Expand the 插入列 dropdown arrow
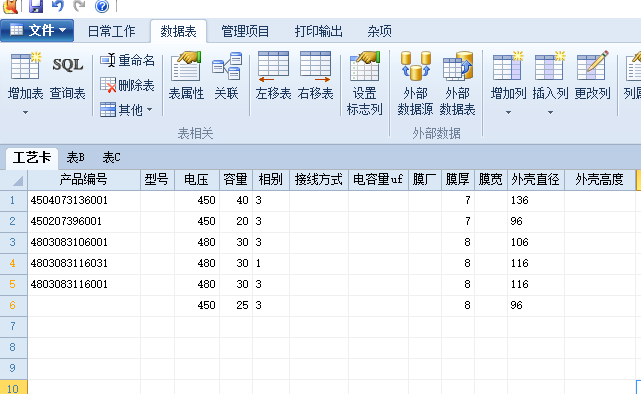 click(x=550, y=112)
